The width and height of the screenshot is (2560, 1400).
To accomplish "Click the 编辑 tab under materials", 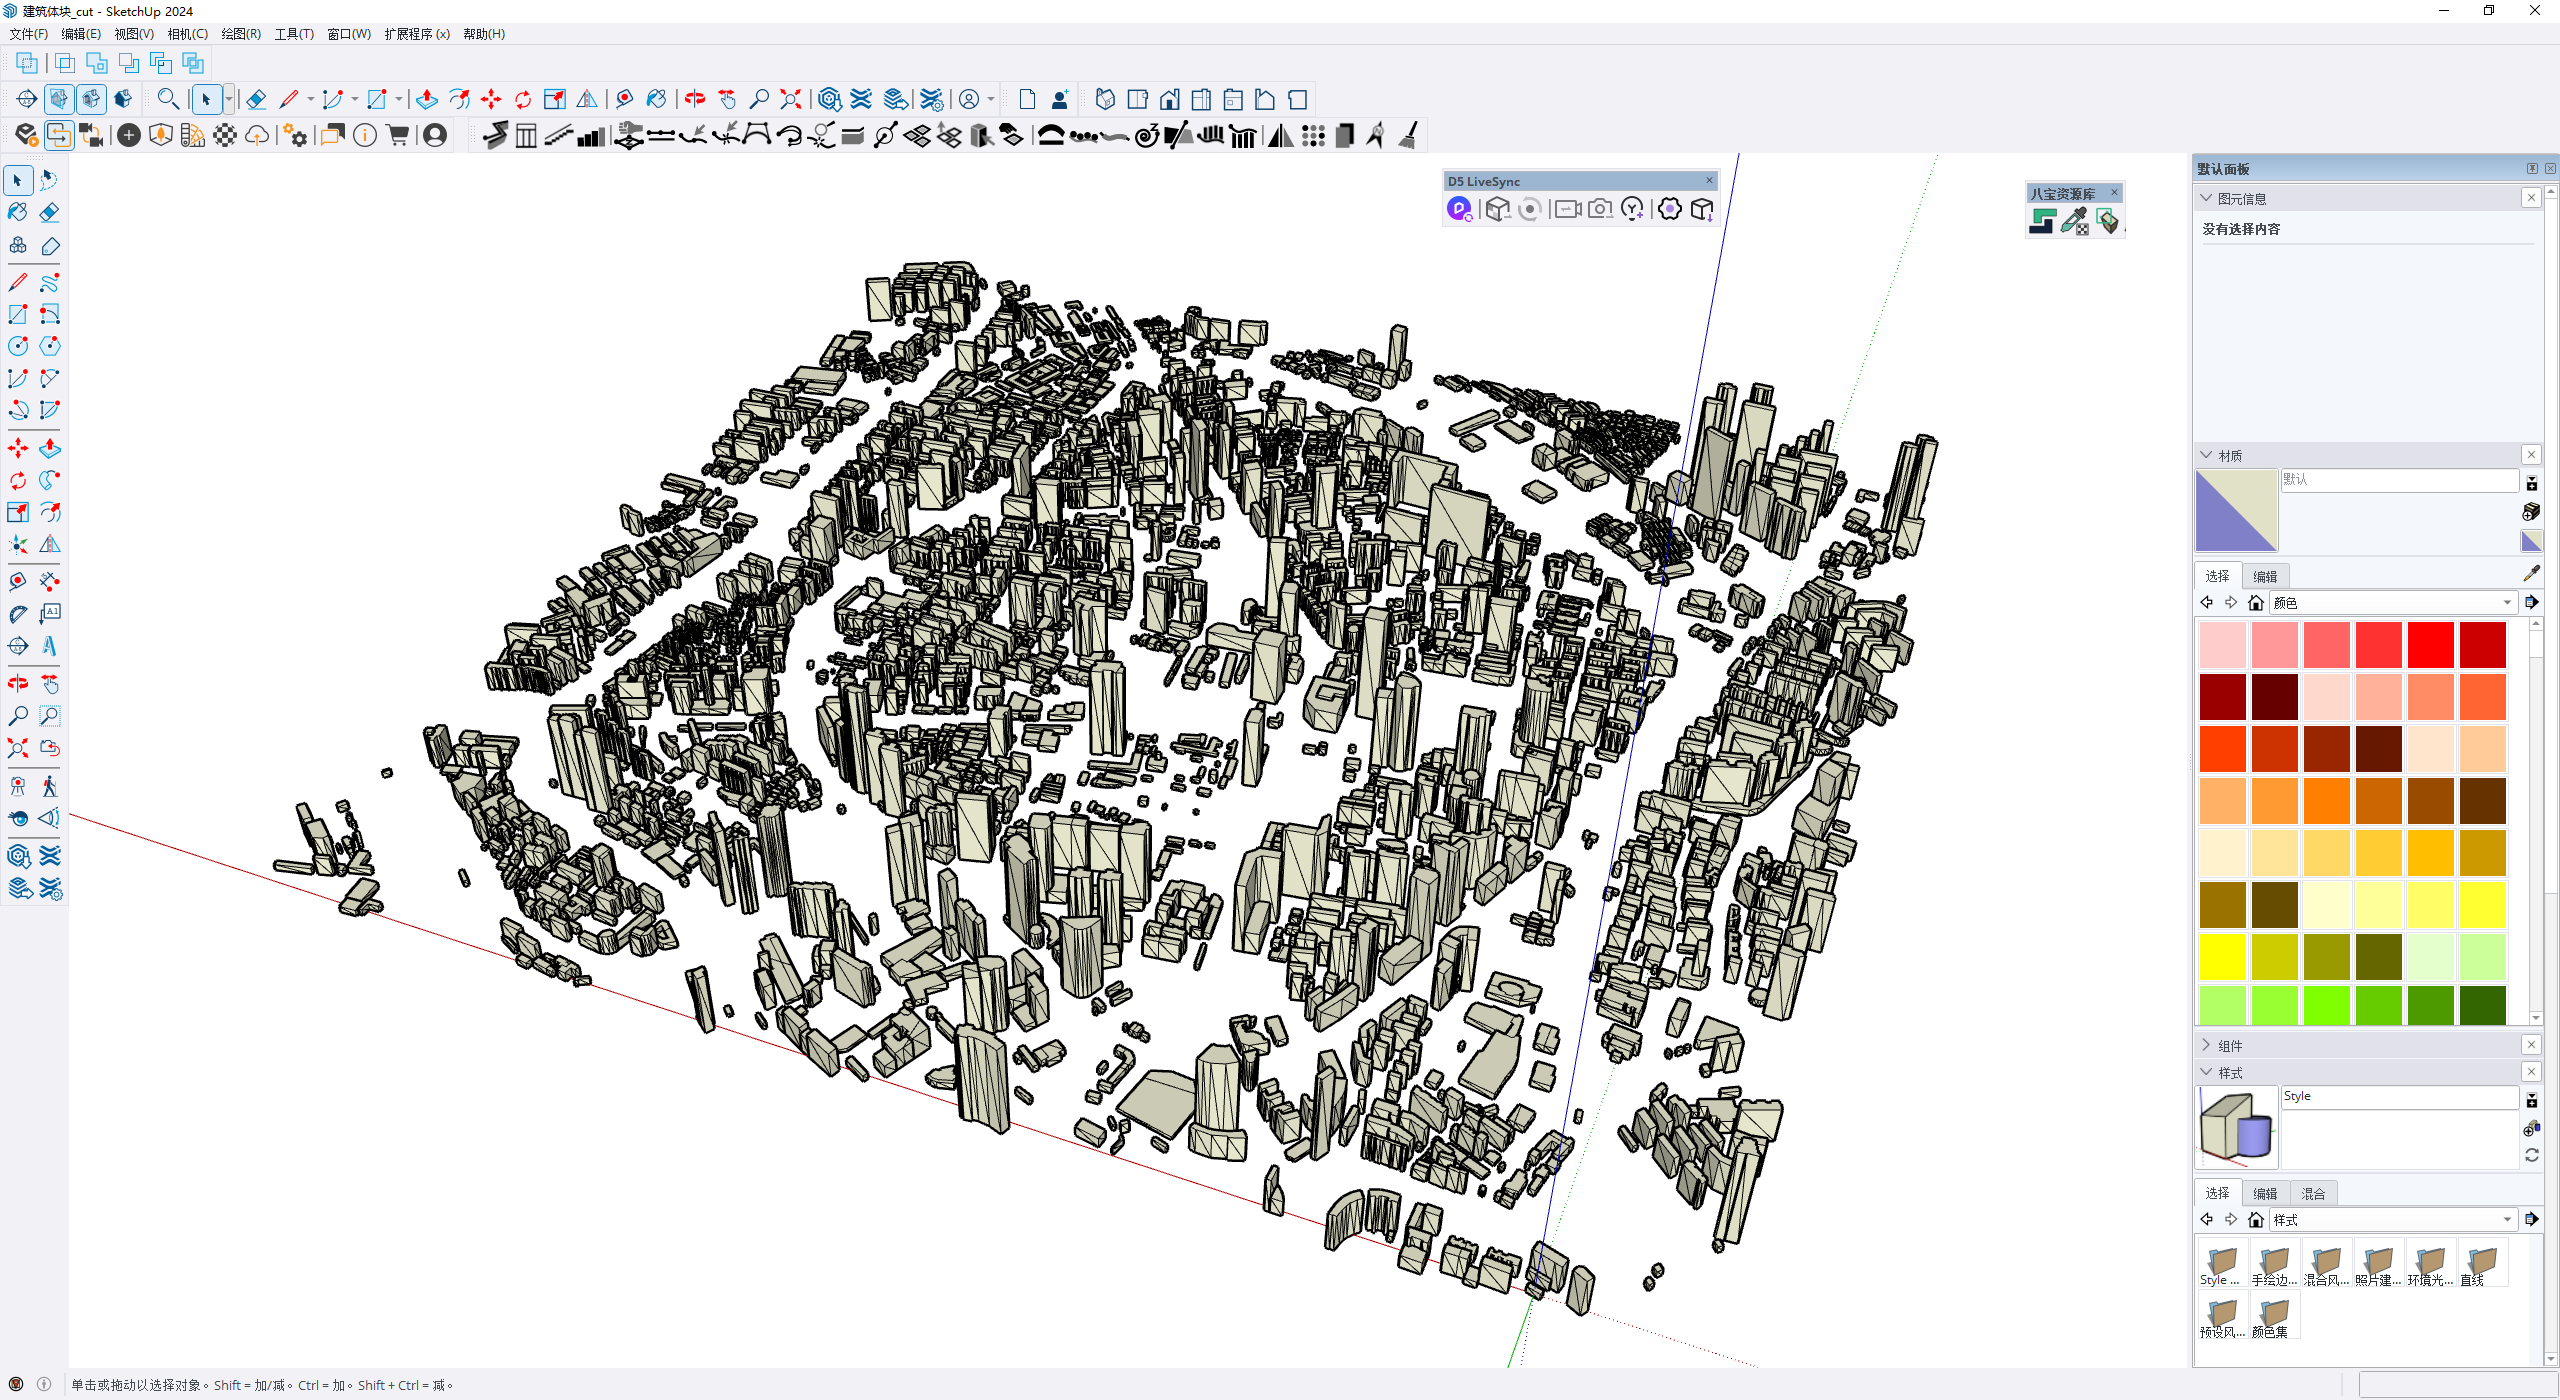I will pyautogui.click(x=2265, y=576).
